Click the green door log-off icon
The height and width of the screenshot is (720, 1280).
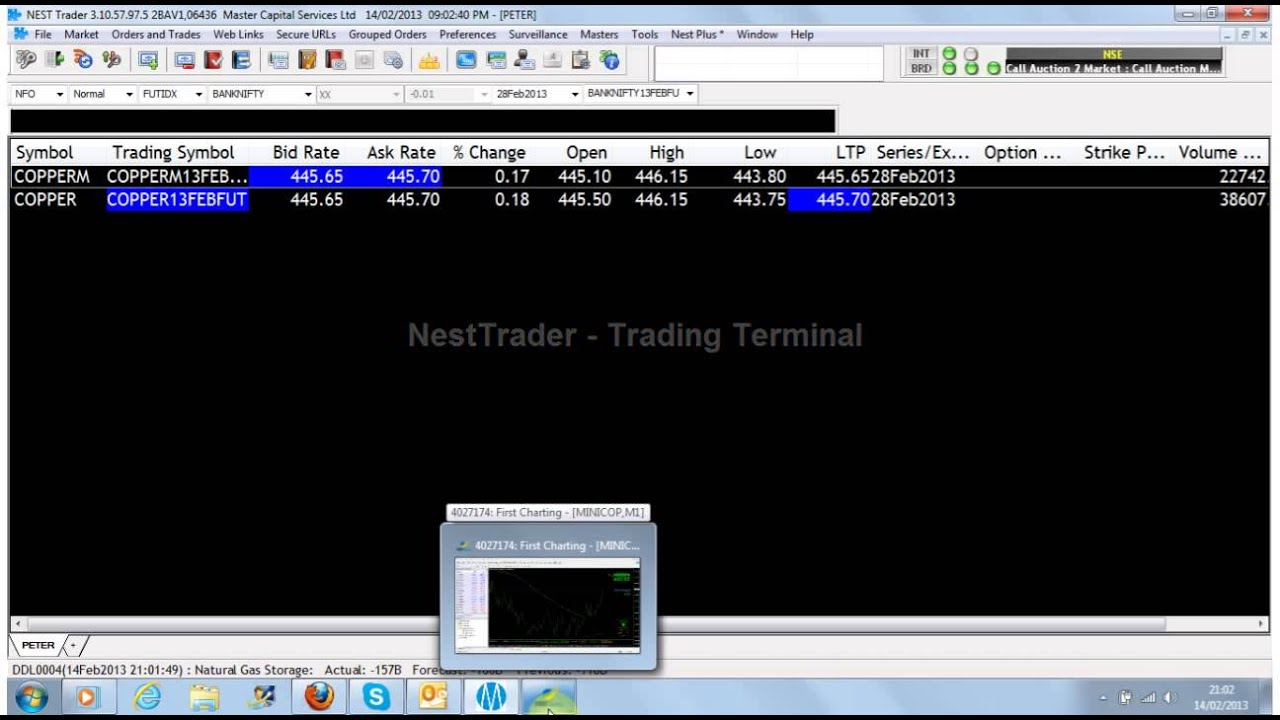(x=54, y=60)
